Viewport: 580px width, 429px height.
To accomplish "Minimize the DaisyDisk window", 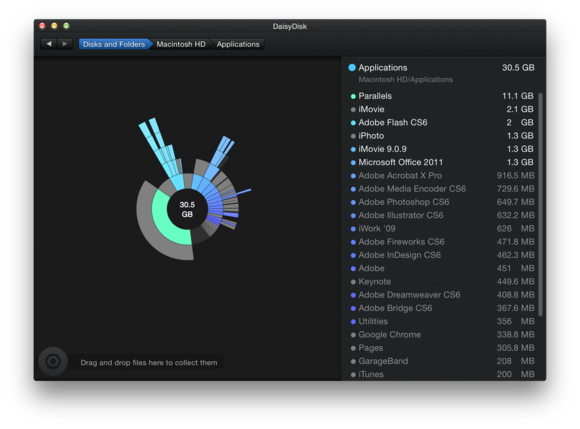I will (x=54, y=26).
